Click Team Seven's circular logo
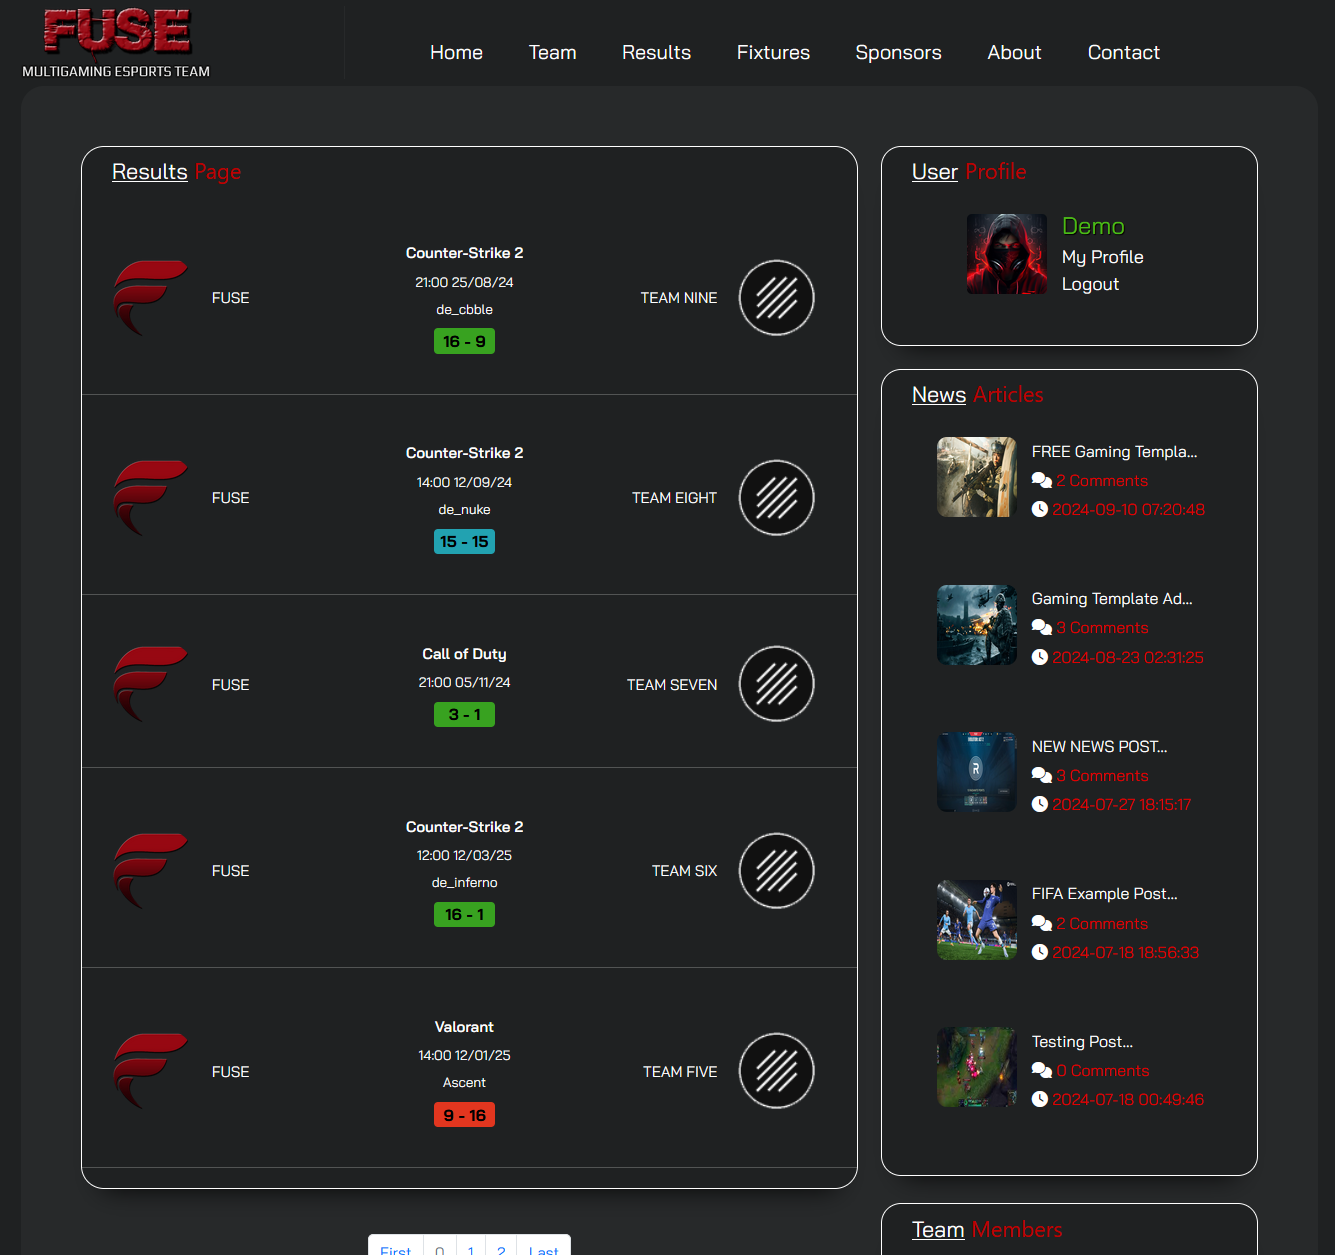The height and width of the screenshot is (1255, 1335). 777,684
